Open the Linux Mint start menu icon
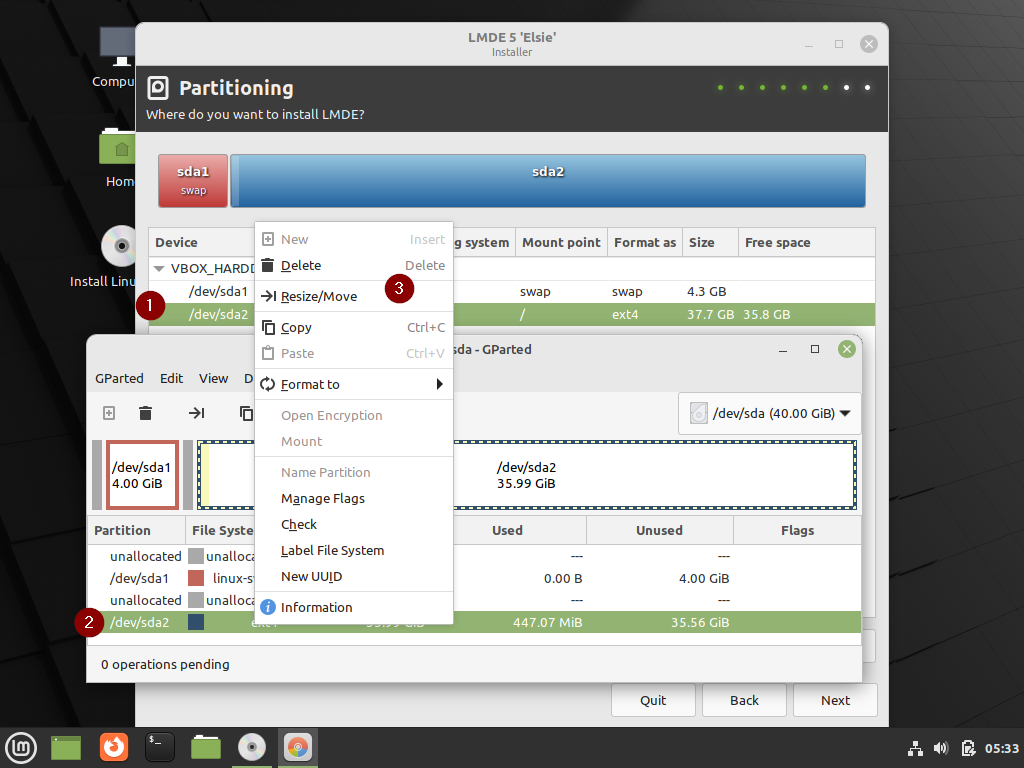 [21, 748]
